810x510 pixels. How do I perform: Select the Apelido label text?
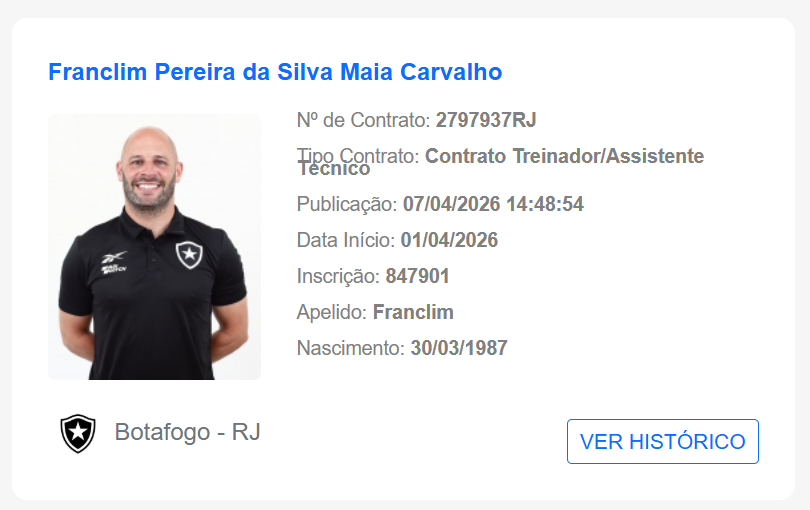click(331, 312)
